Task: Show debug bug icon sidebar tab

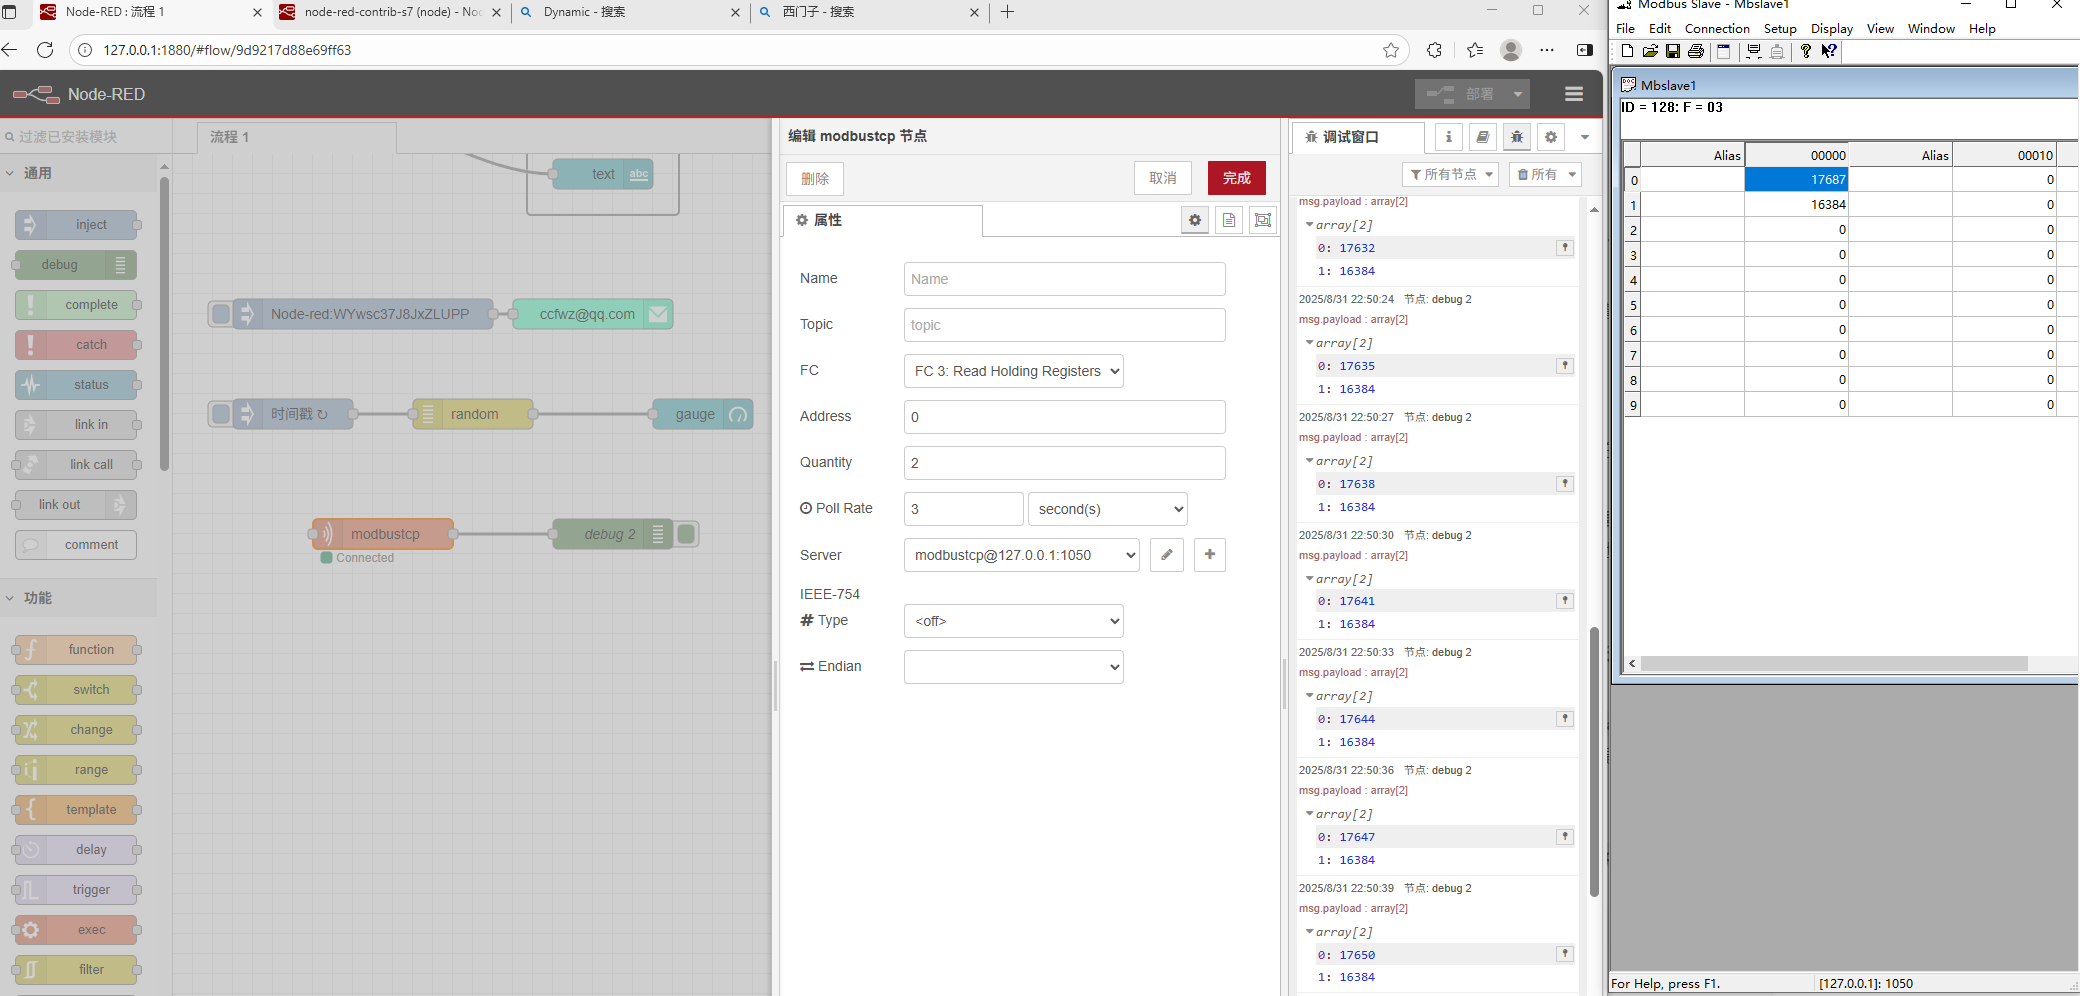Action: click(1517, 137)
